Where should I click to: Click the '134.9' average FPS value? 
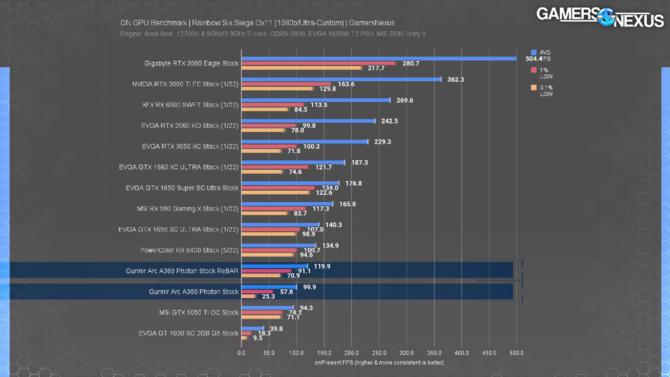pyautogui.click(x=330, y=245)
